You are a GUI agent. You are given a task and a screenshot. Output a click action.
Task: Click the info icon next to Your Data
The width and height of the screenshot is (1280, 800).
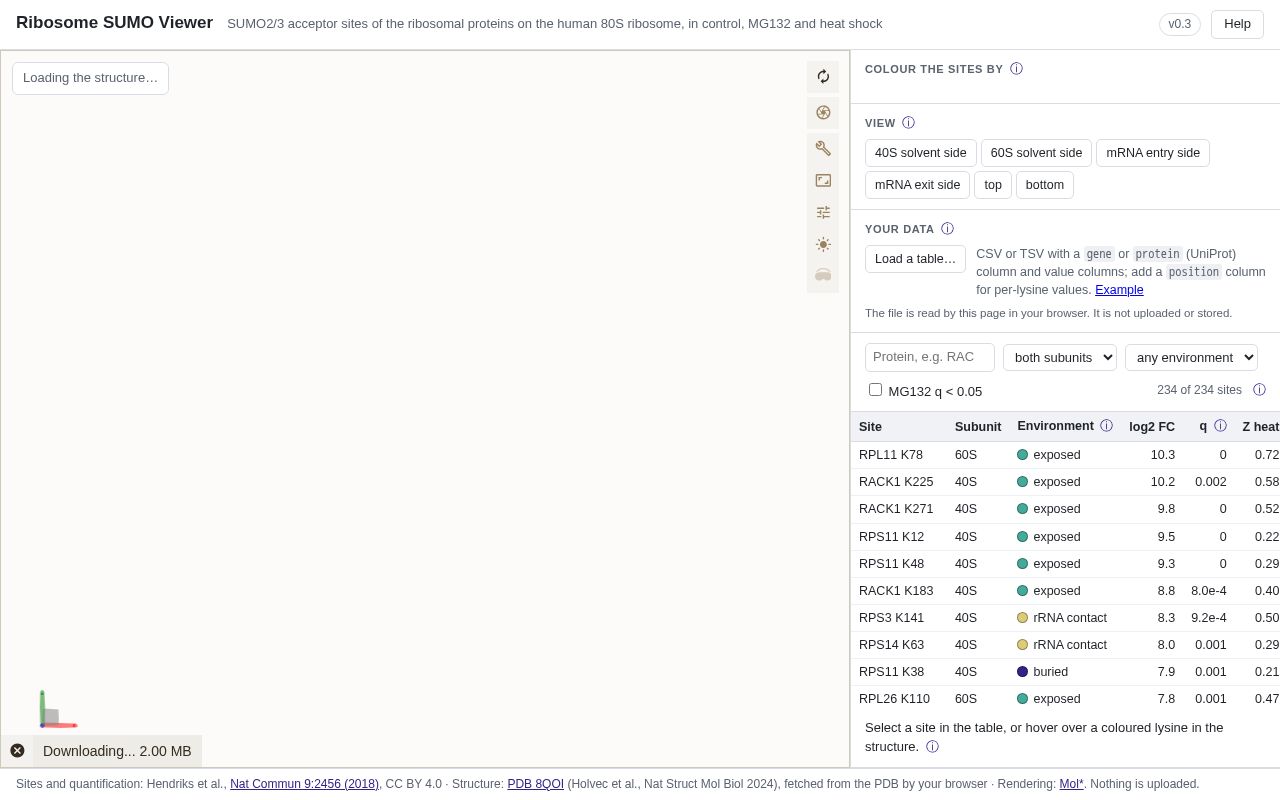(x=947, y=229)
